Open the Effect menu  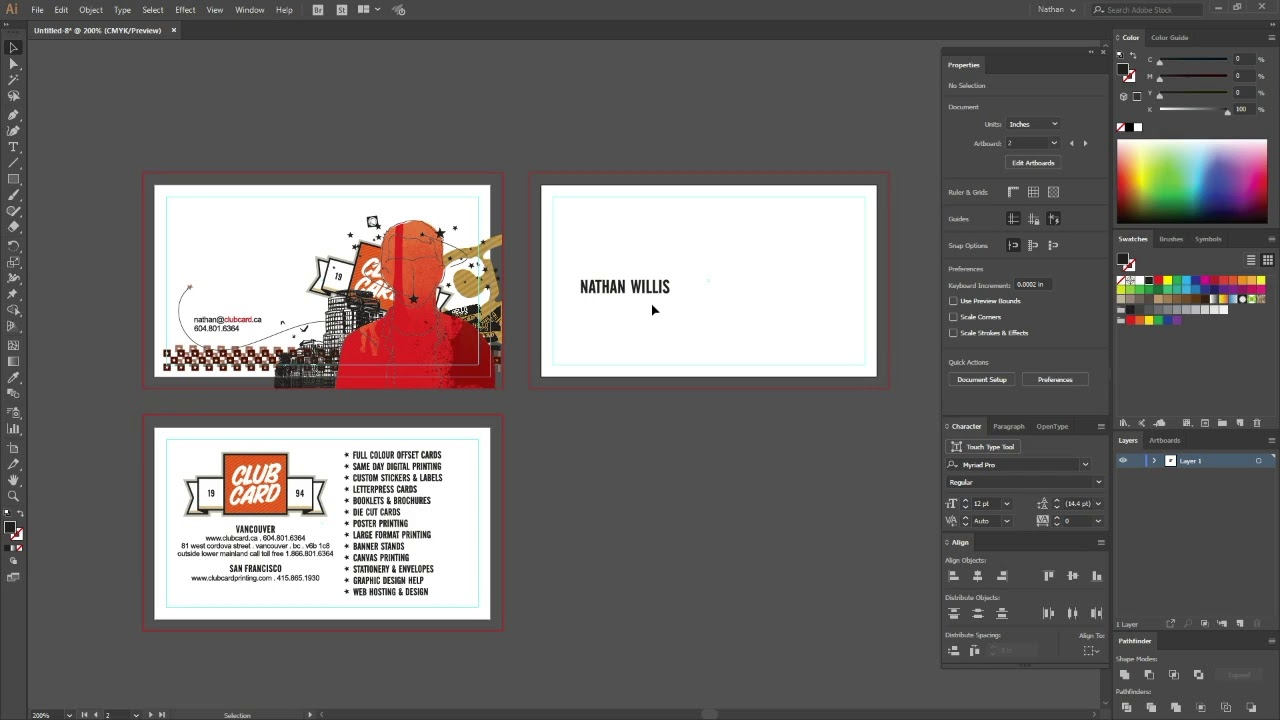tap(185, 10)
